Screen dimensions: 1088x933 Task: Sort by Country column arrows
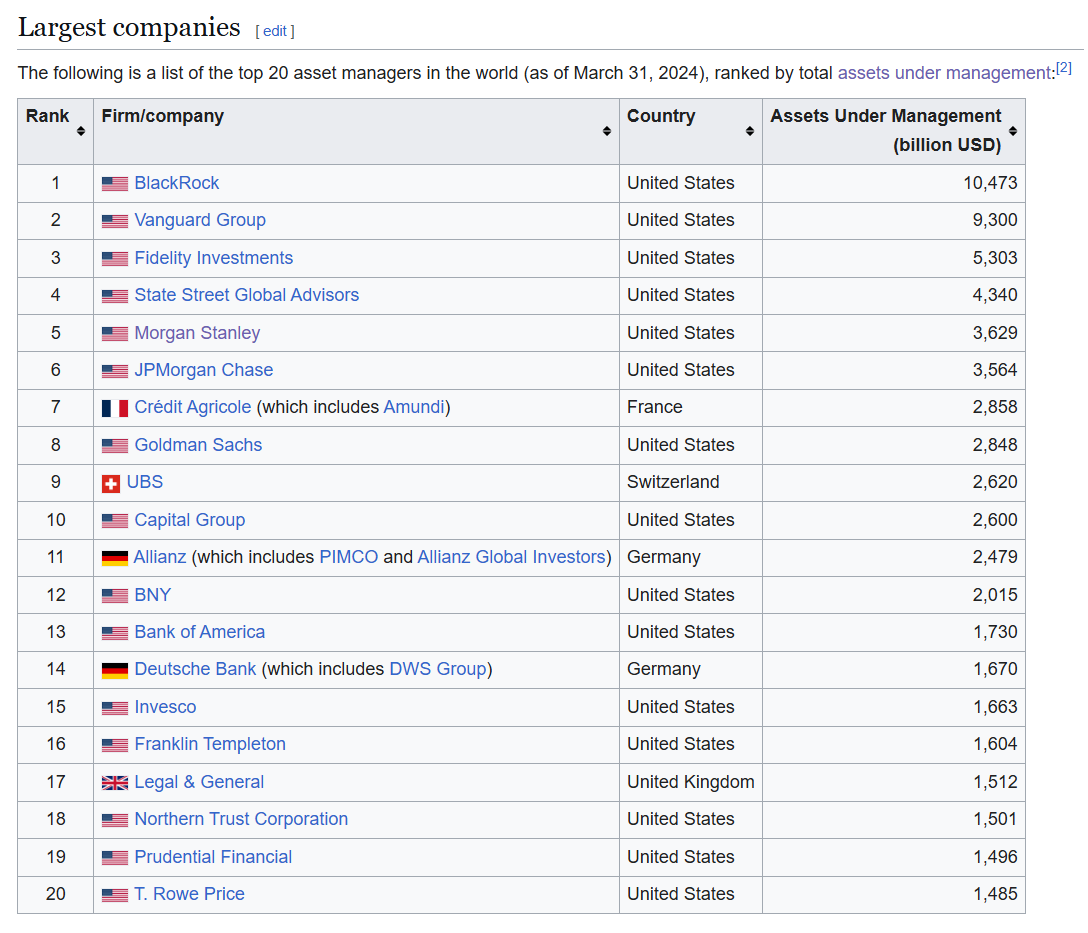tap(749, 131)
